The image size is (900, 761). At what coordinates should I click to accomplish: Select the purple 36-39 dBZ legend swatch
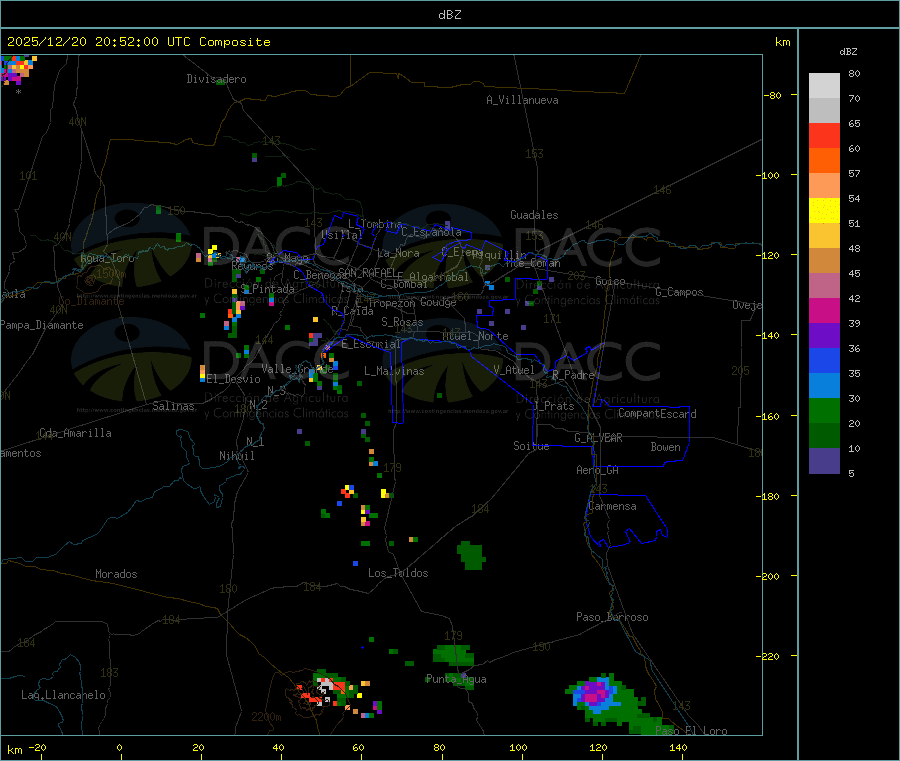pos(824,335)
